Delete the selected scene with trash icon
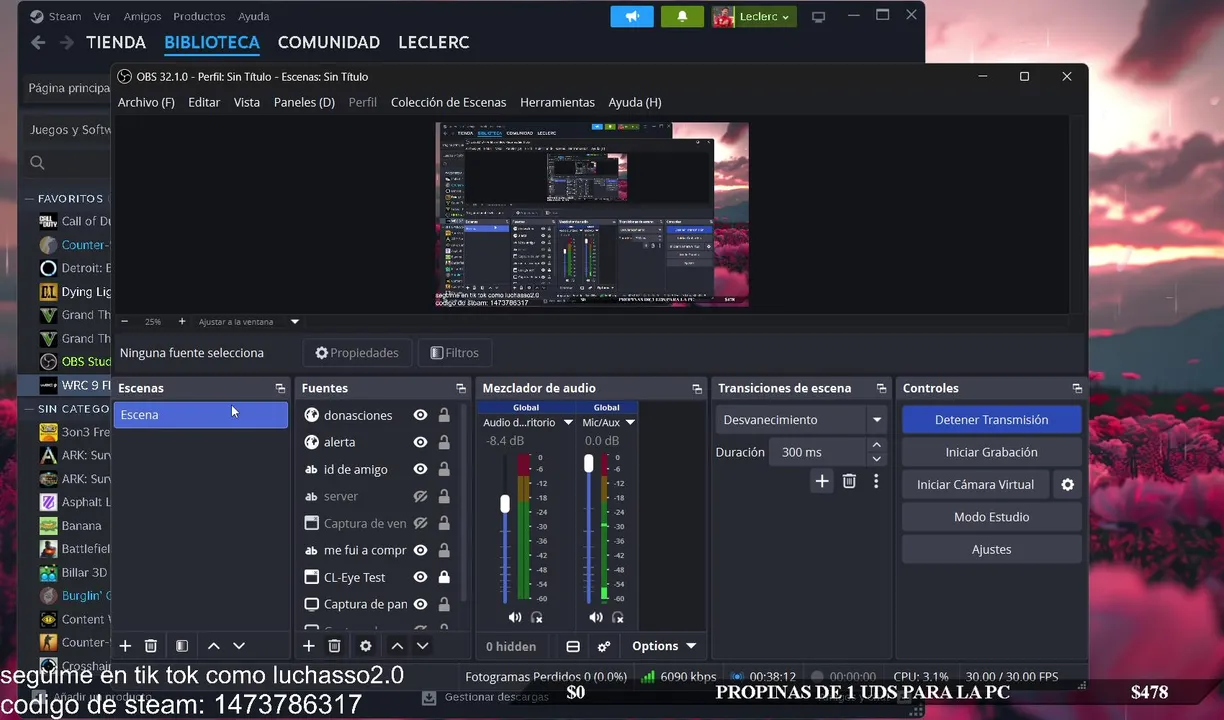Screen dimensions: 1224x720 151,646
